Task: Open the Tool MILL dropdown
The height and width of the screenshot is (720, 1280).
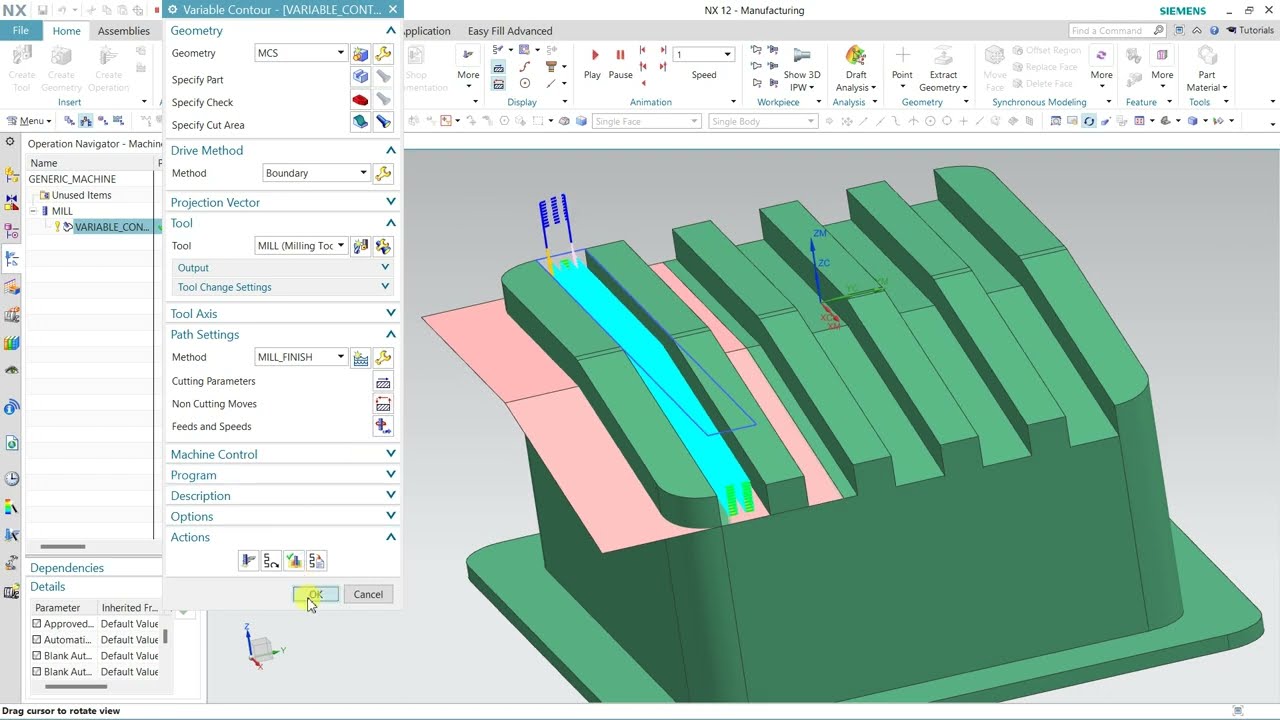Action: (301, 245)
